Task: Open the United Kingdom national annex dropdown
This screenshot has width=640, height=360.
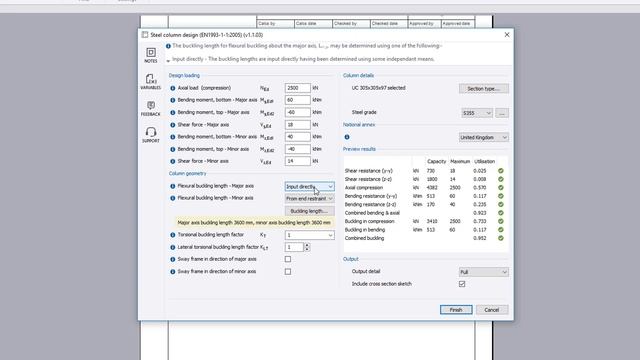Action: pos(484,138)
